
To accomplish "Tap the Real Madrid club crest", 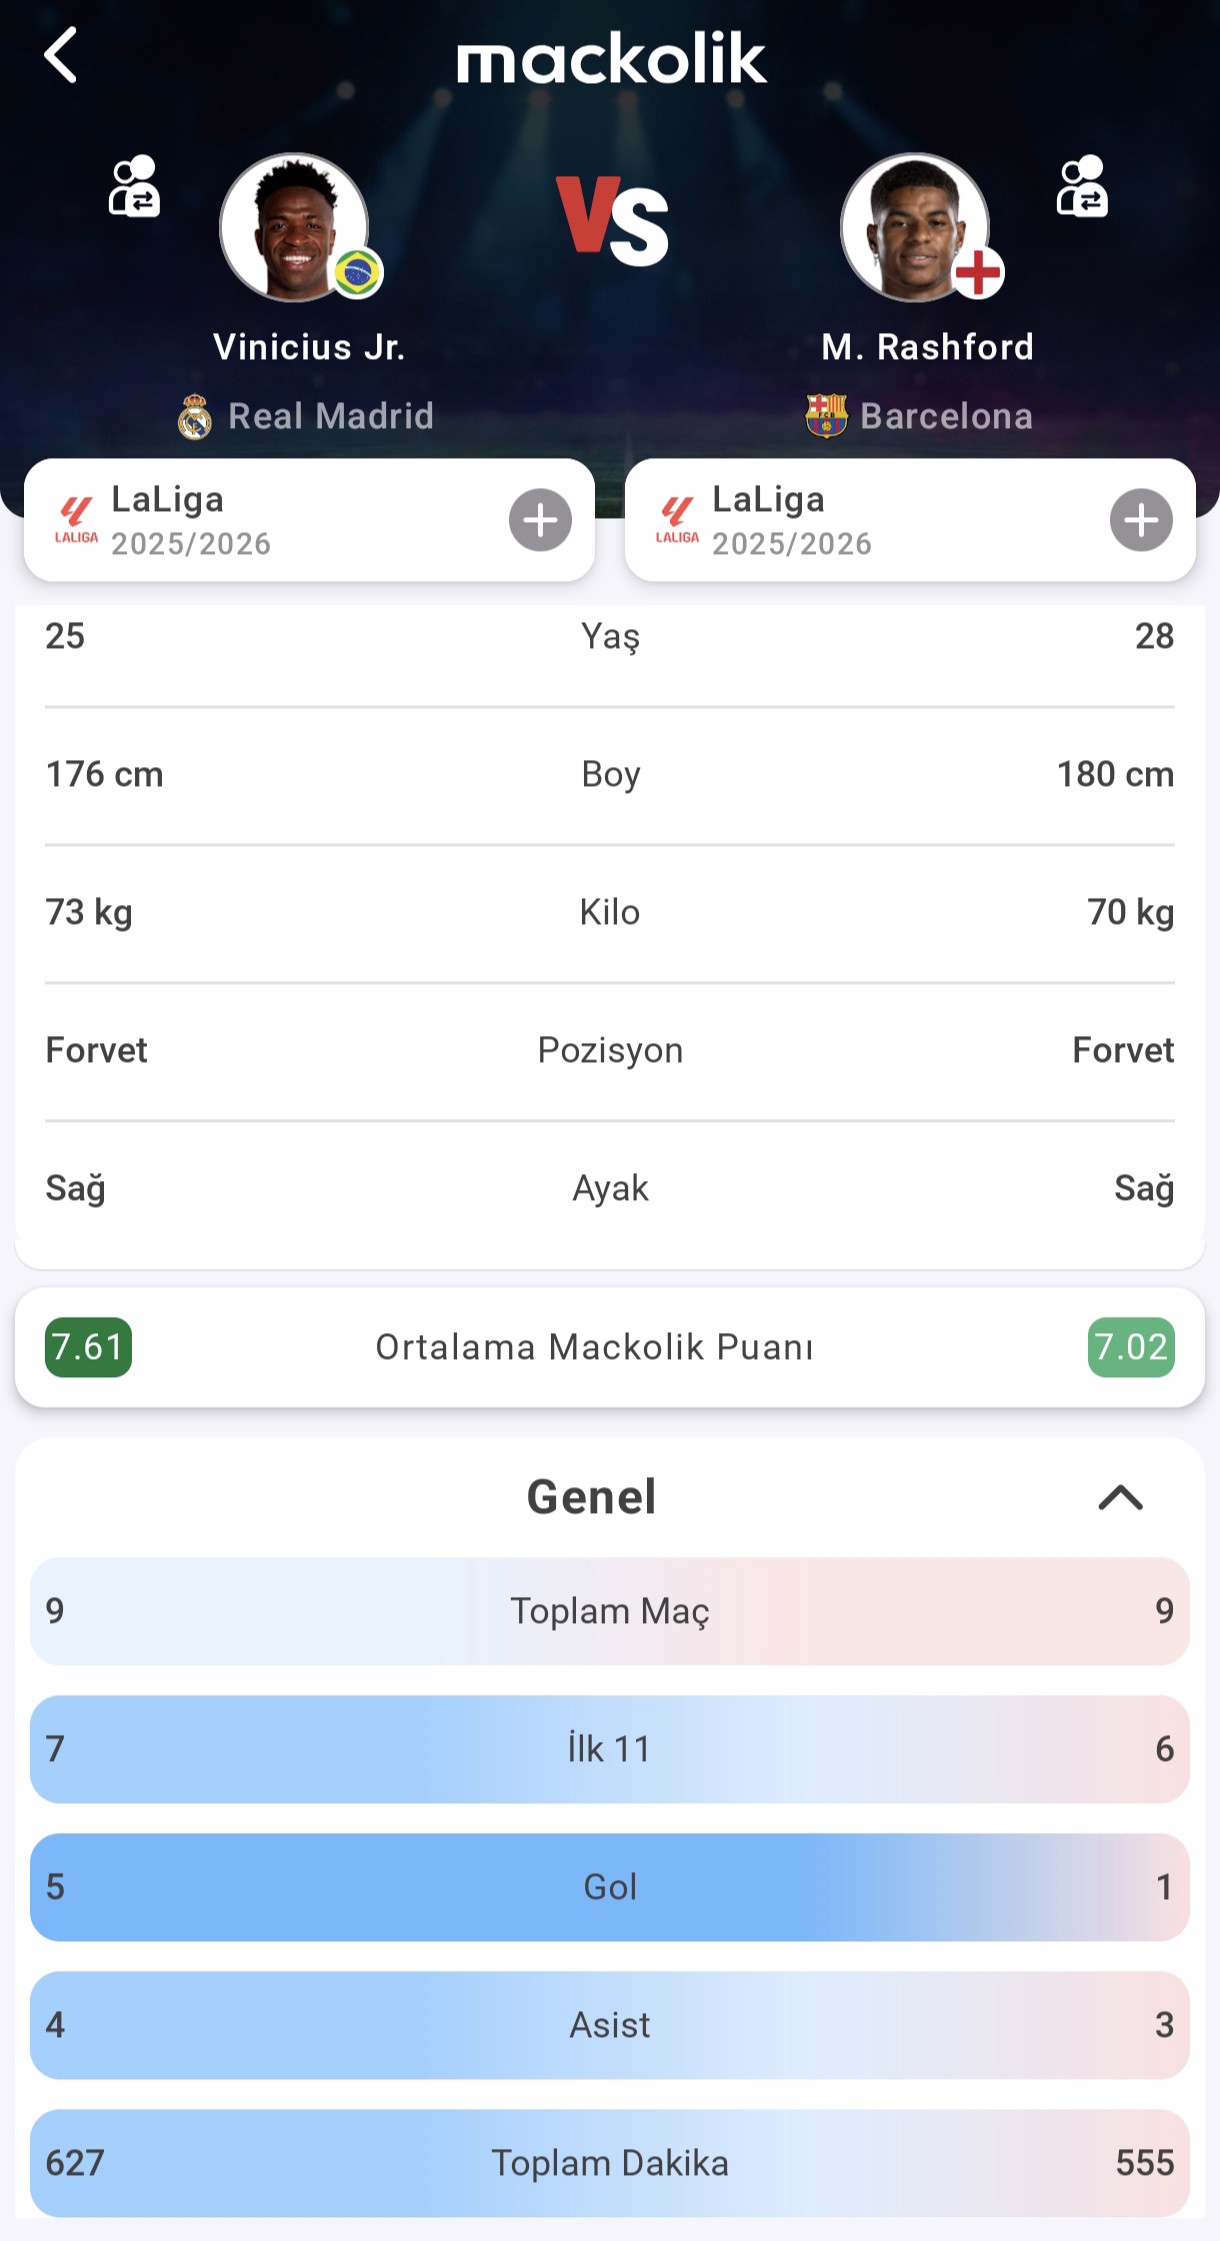I will [x=195, y=416].
